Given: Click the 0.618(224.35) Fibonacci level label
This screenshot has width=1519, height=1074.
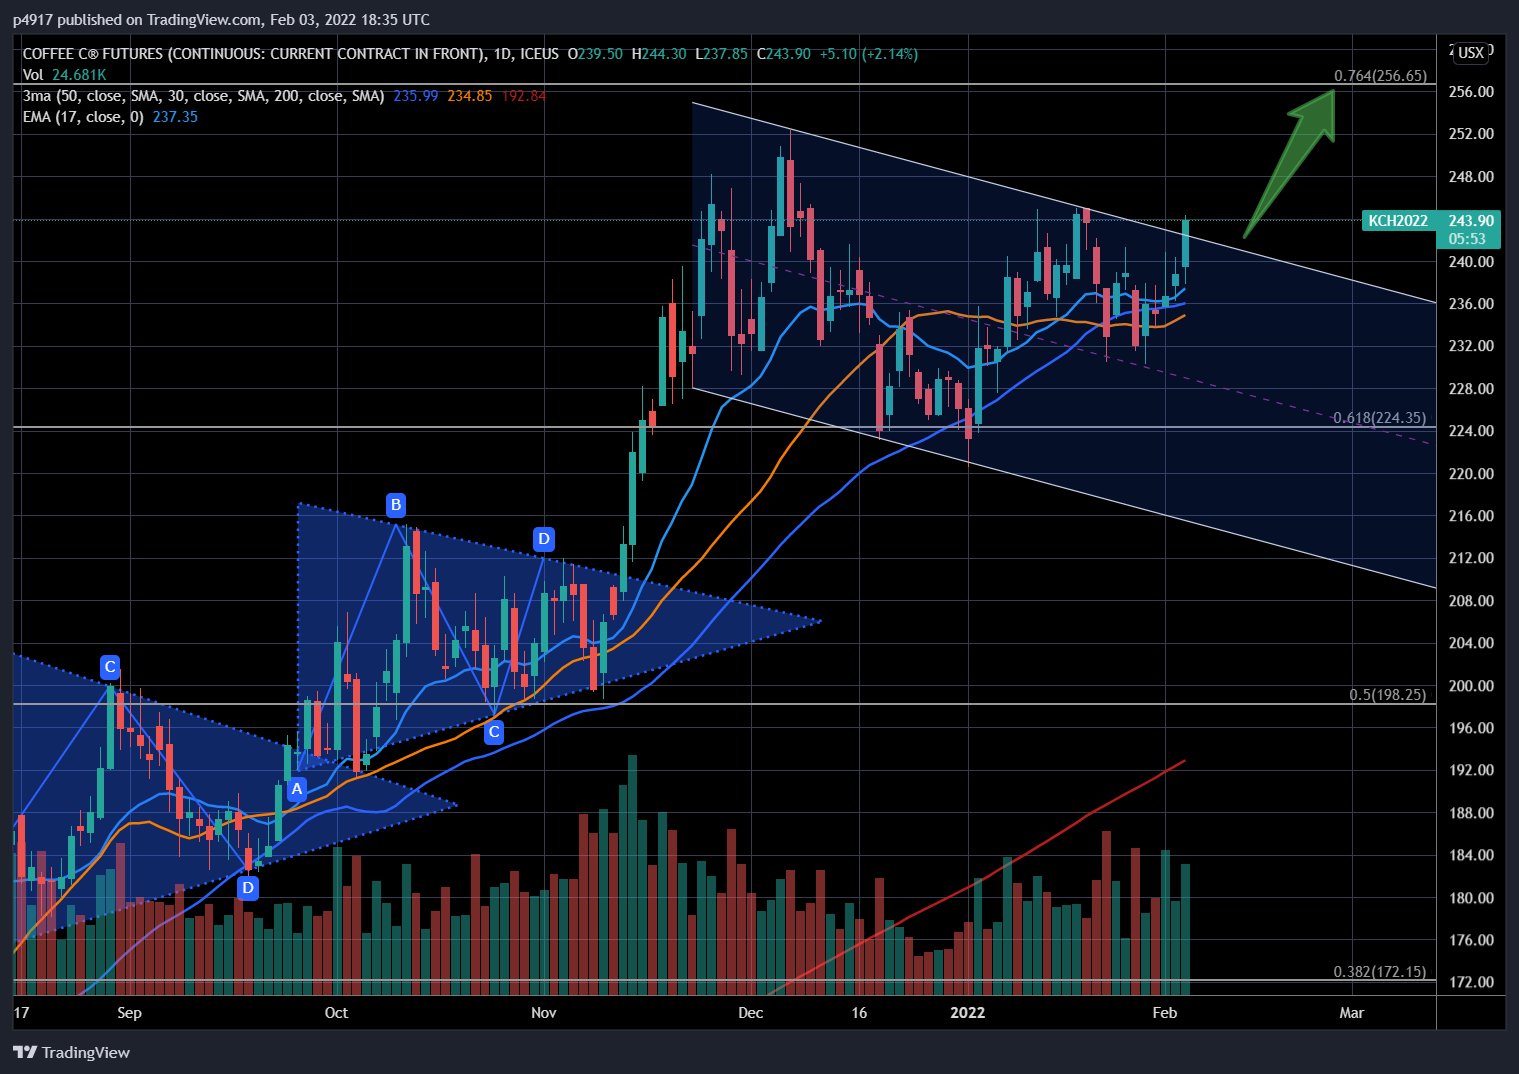Looking at the screenshot, I should [x=1380, y=418].
